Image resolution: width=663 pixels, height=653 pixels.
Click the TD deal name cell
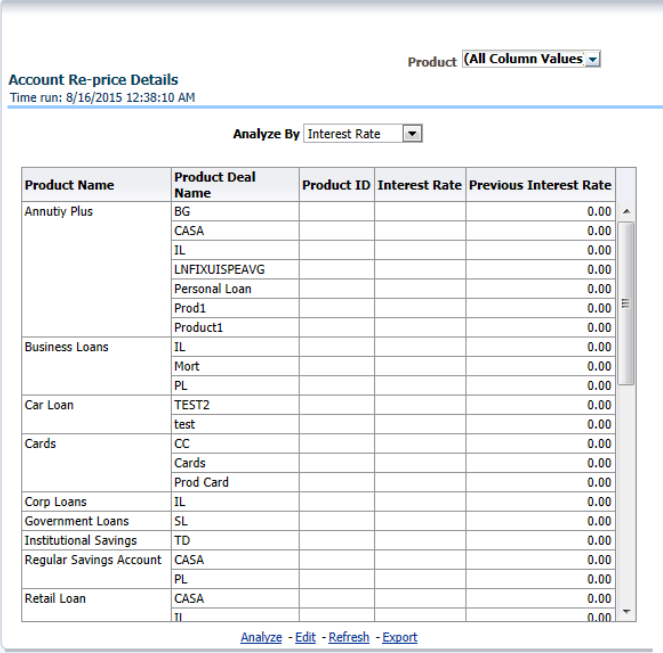(235, 541)
